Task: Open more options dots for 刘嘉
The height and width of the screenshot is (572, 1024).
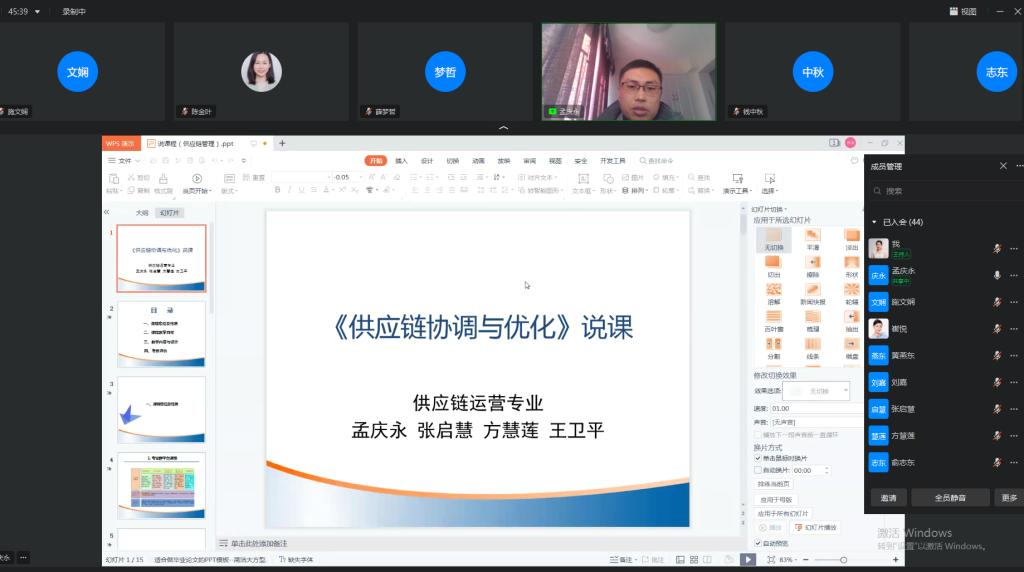Action: coord(1014,382)
